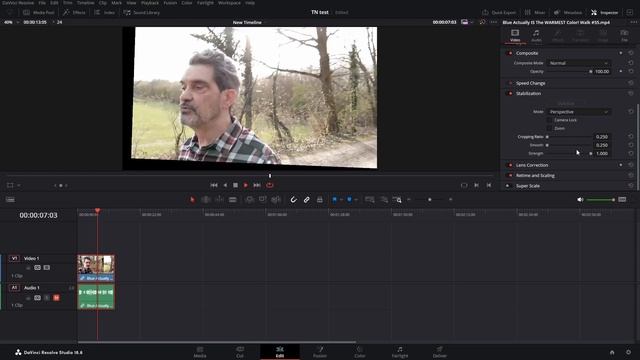Open the Stabilization Mode Perspective dropdown
640x360 pixels.
tap(578, 112)
